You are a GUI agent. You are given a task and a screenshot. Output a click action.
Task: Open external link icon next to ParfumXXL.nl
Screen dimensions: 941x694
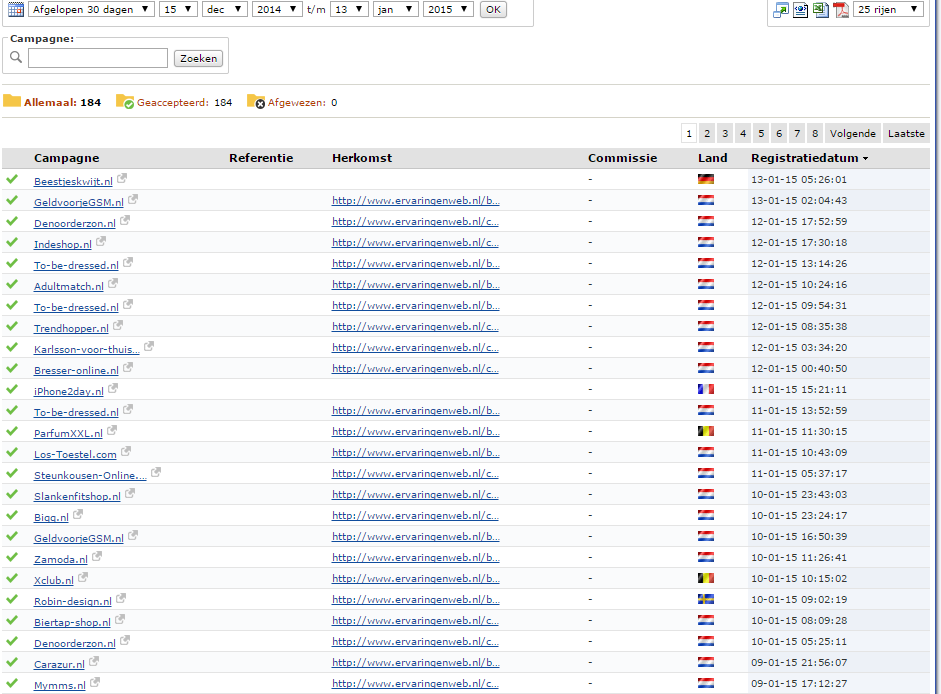coord(112,430)
